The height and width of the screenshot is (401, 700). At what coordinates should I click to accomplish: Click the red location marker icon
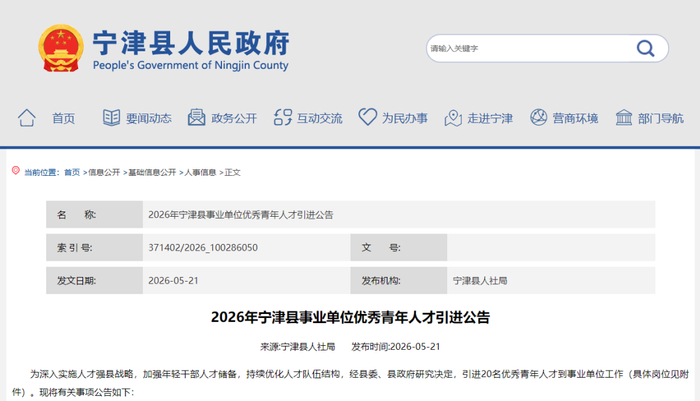pyautogui.click(x=16, y=171)
